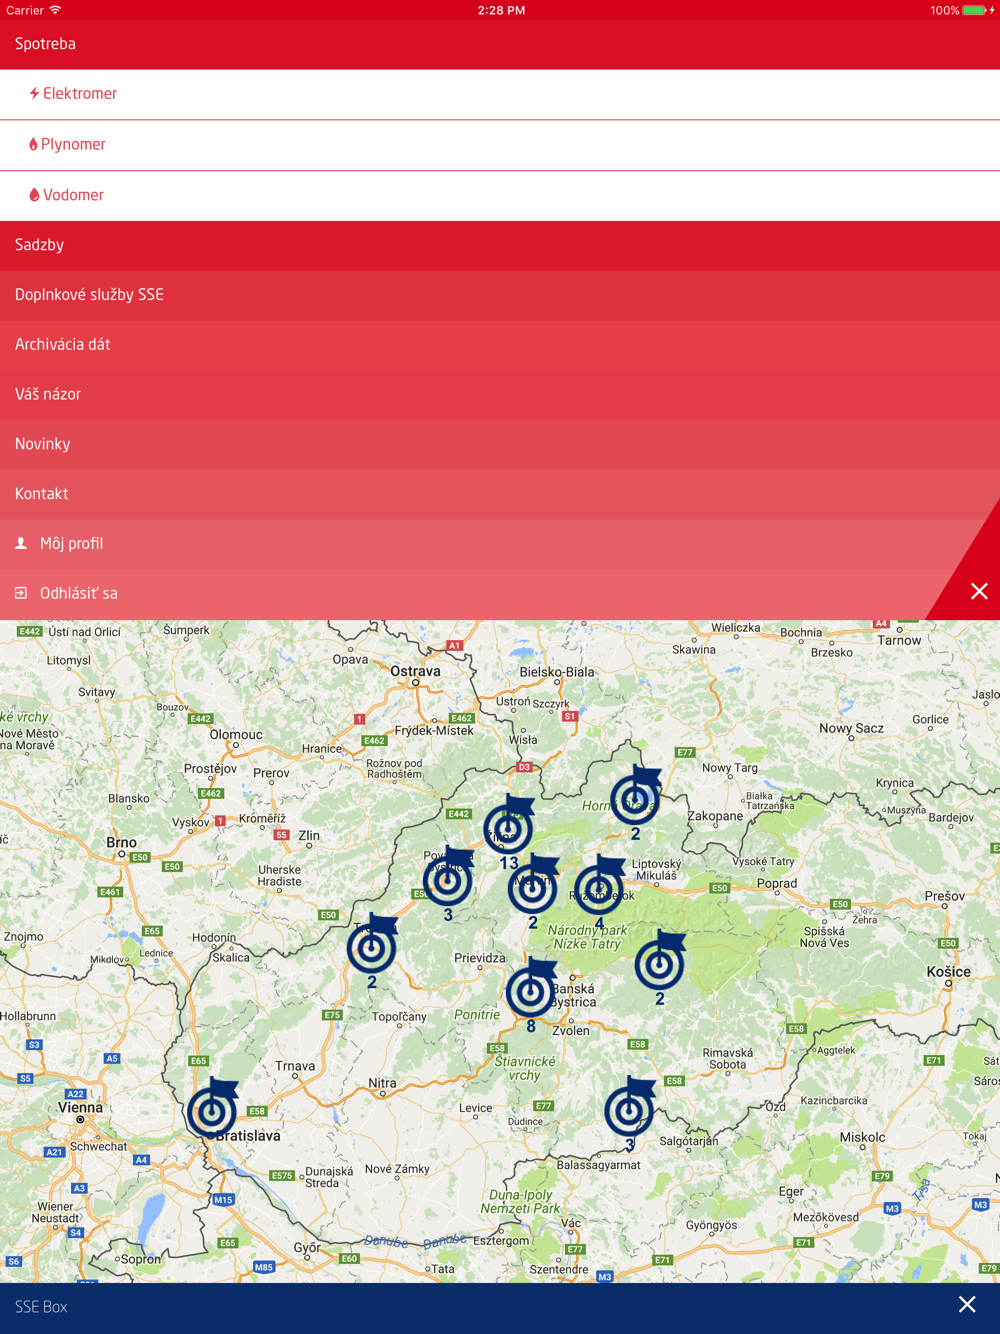This screenshot has height=1334, width=1000.
Task: Expand the Sadzby menu section
Action: [500, 245]
